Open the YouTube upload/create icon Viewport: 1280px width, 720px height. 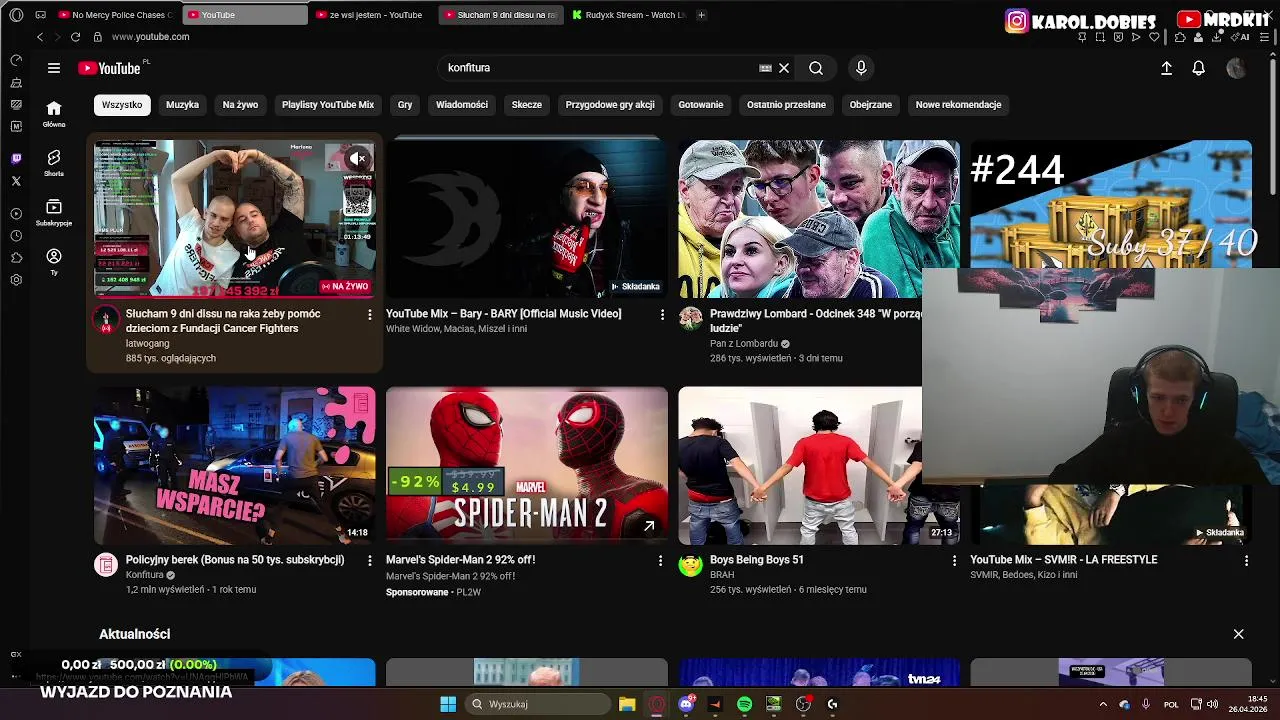click(1166, 68)
